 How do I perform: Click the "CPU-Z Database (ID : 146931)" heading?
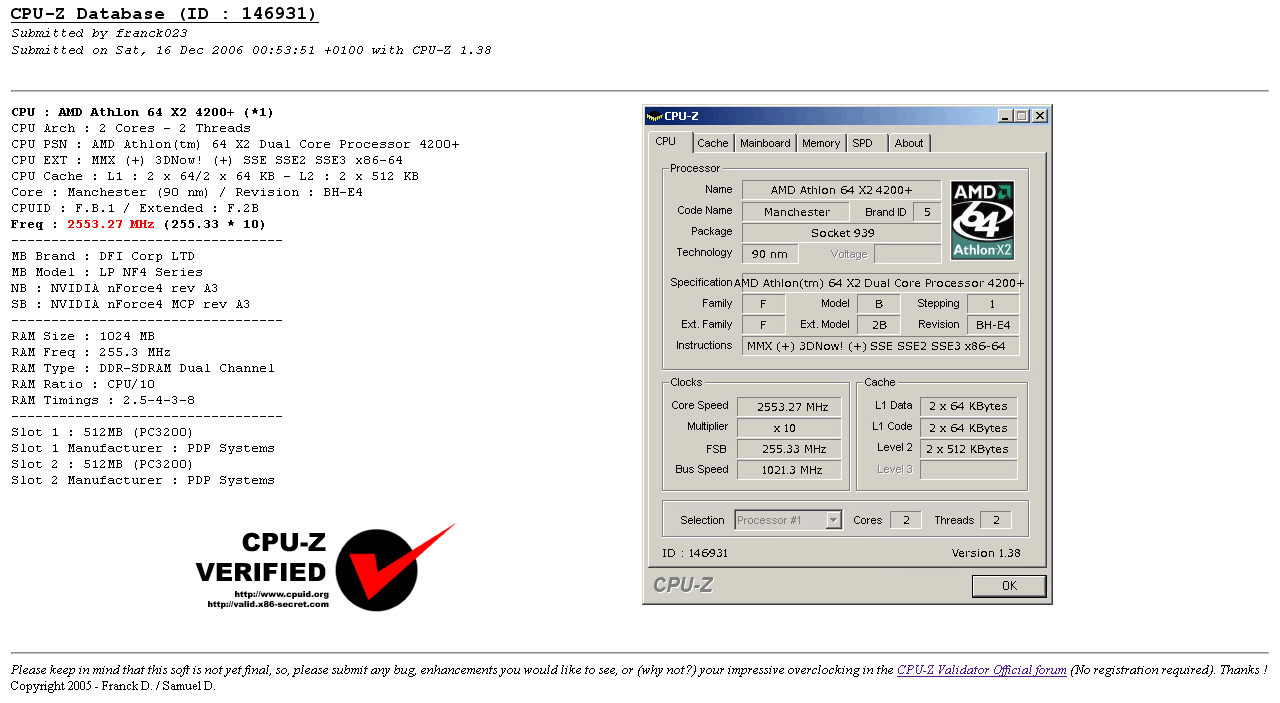point(164,14)
